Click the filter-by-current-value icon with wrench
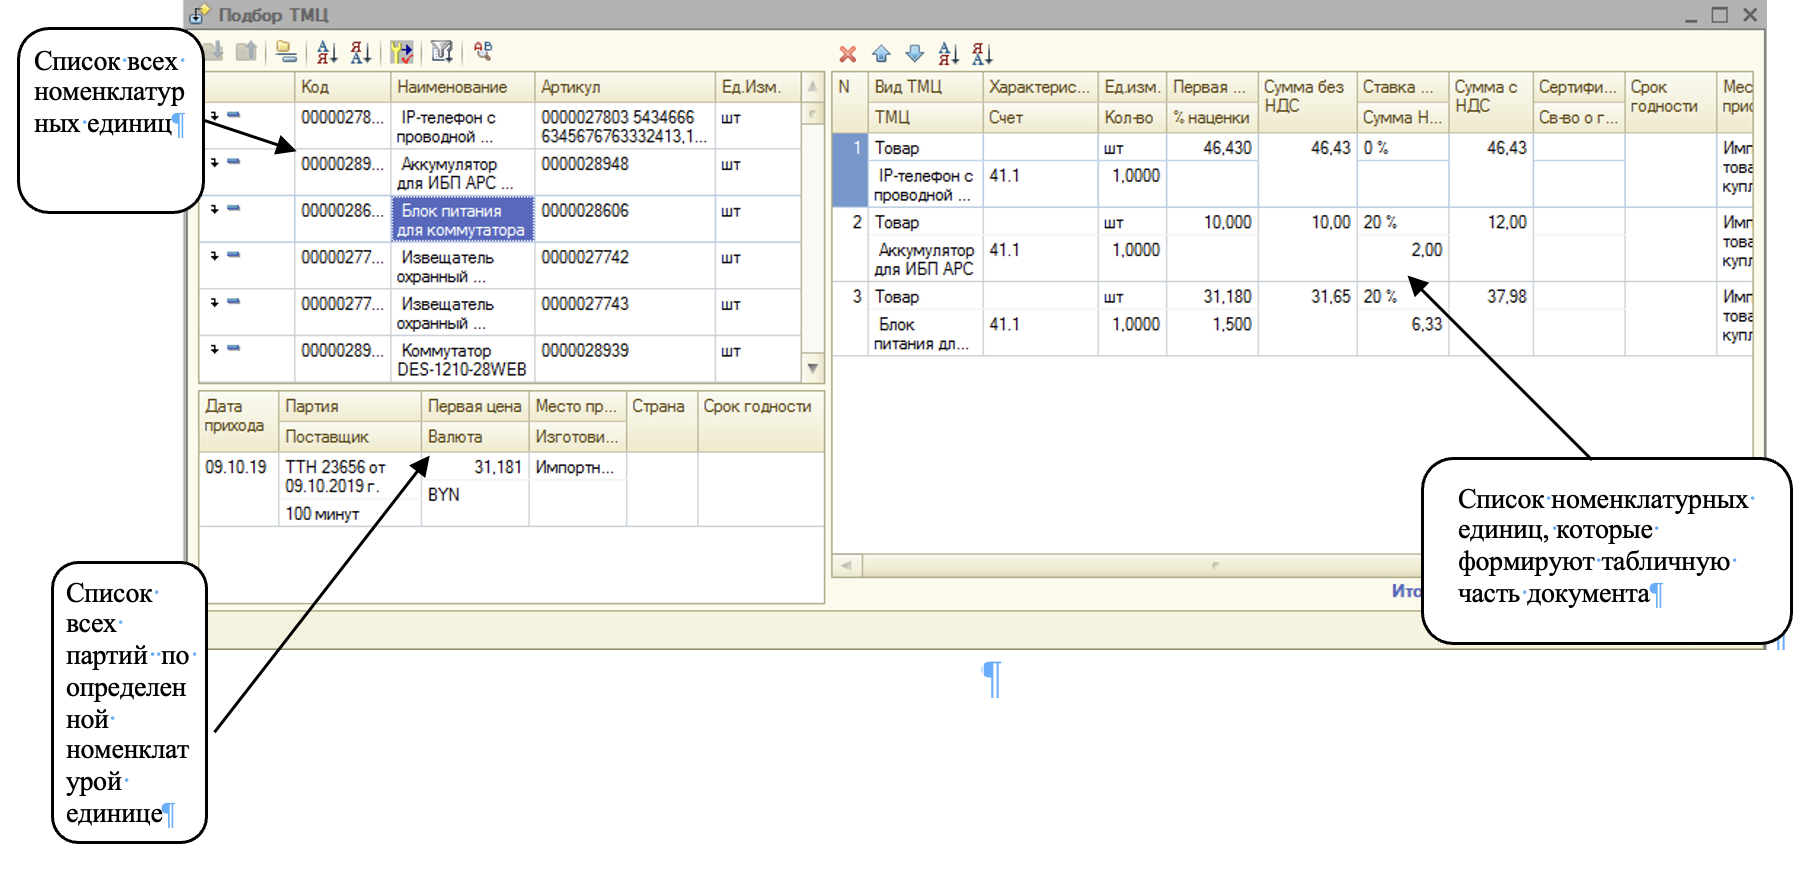This screenshot has width=1816, height=872. point(402,52)
